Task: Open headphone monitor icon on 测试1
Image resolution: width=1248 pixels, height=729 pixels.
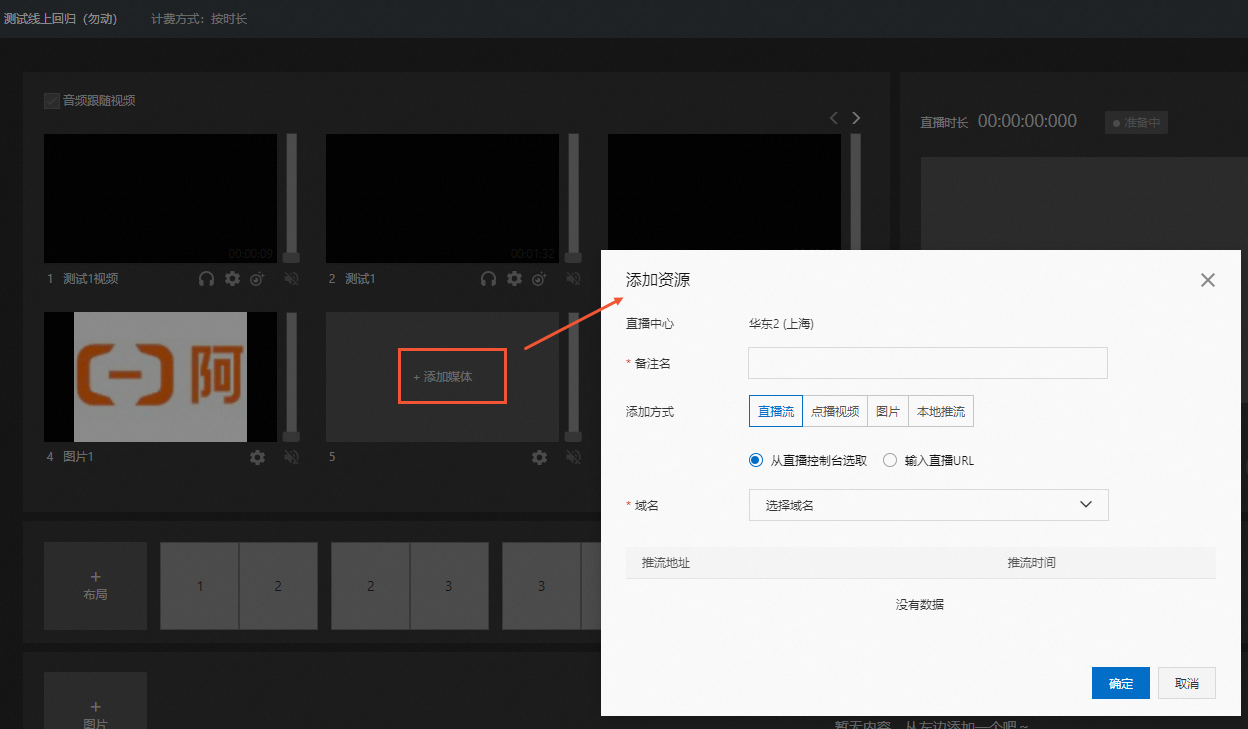Action: pos(488,278)
